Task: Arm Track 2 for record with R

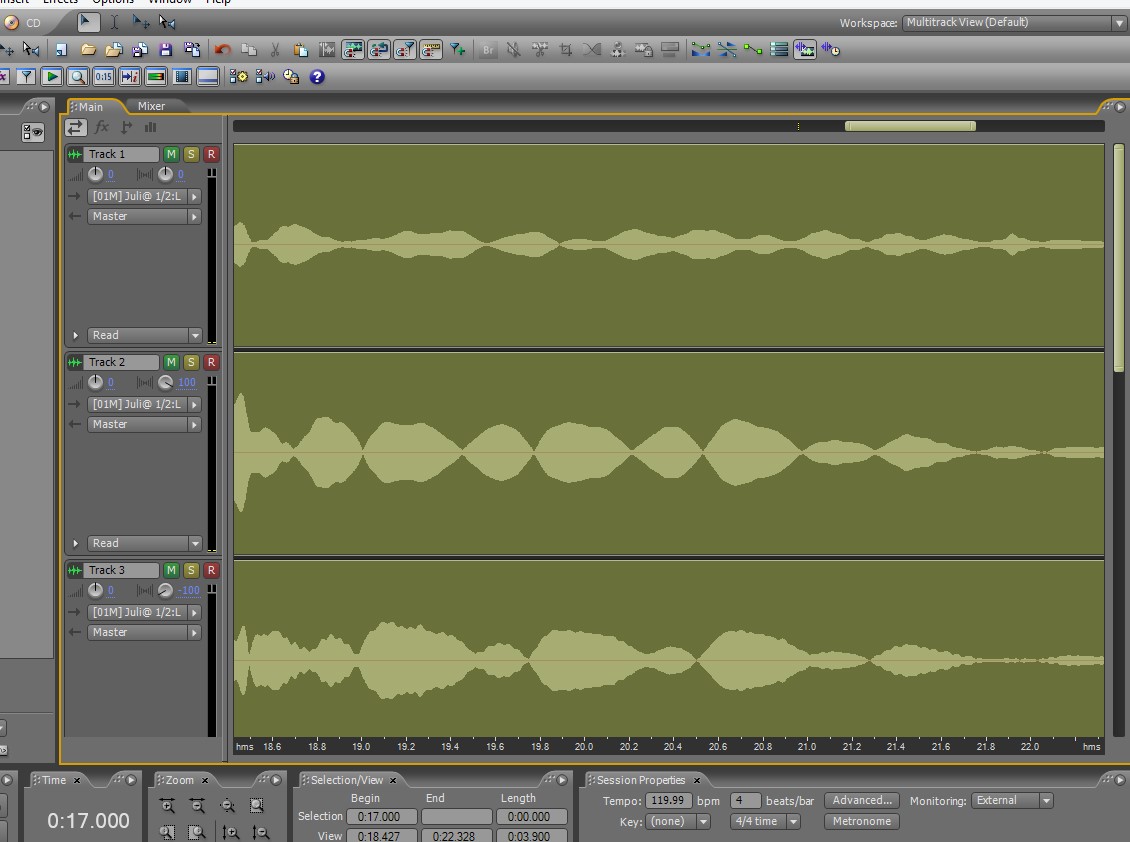Action: tap(211, 362)
